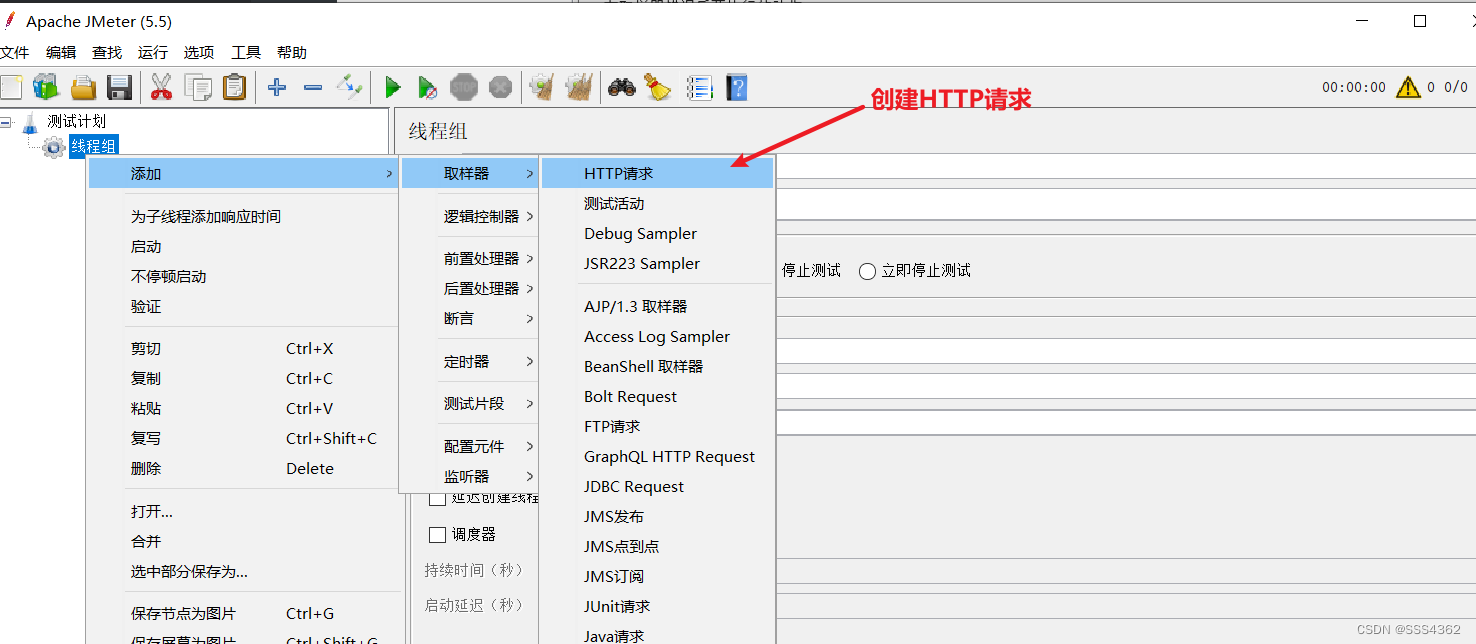Screen dimensions: 1476x644
Task: Click the Open folder toolbar icon
Action: 83,88
